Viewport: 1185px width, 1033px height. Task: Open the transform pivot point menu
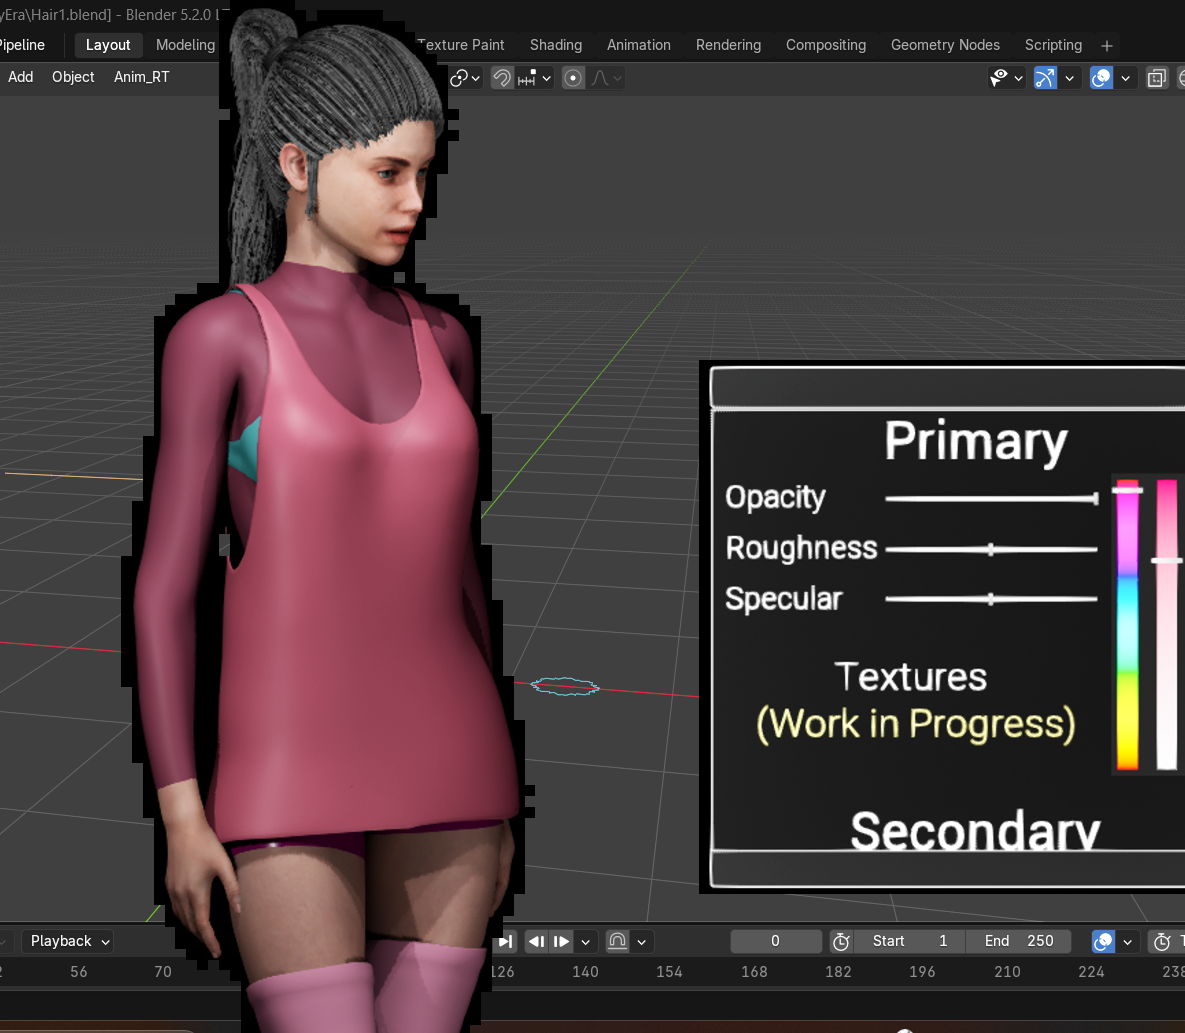pos(466,78)
